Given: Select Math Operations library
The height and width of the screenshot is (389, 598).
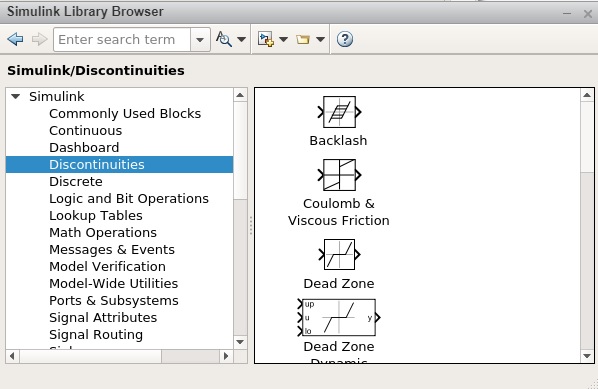Looking at the screenshot, I should tap(103, 233).
